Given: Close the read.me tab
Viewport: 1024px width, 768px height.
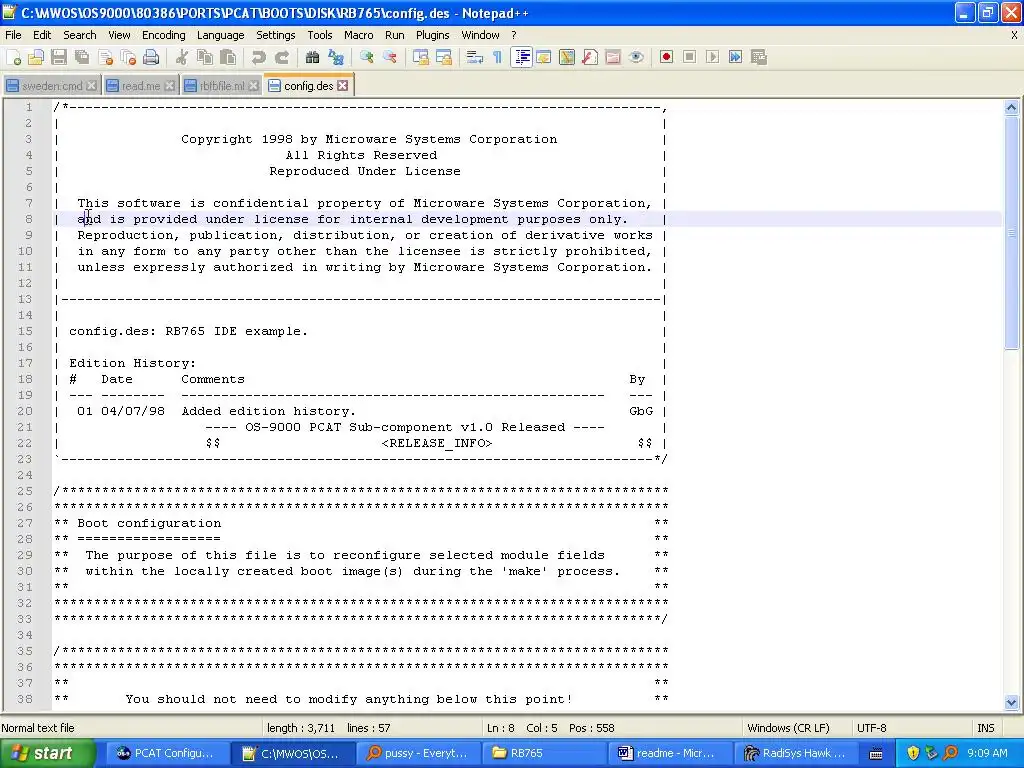Looking at the screenshot, I should tap(170, 86).
